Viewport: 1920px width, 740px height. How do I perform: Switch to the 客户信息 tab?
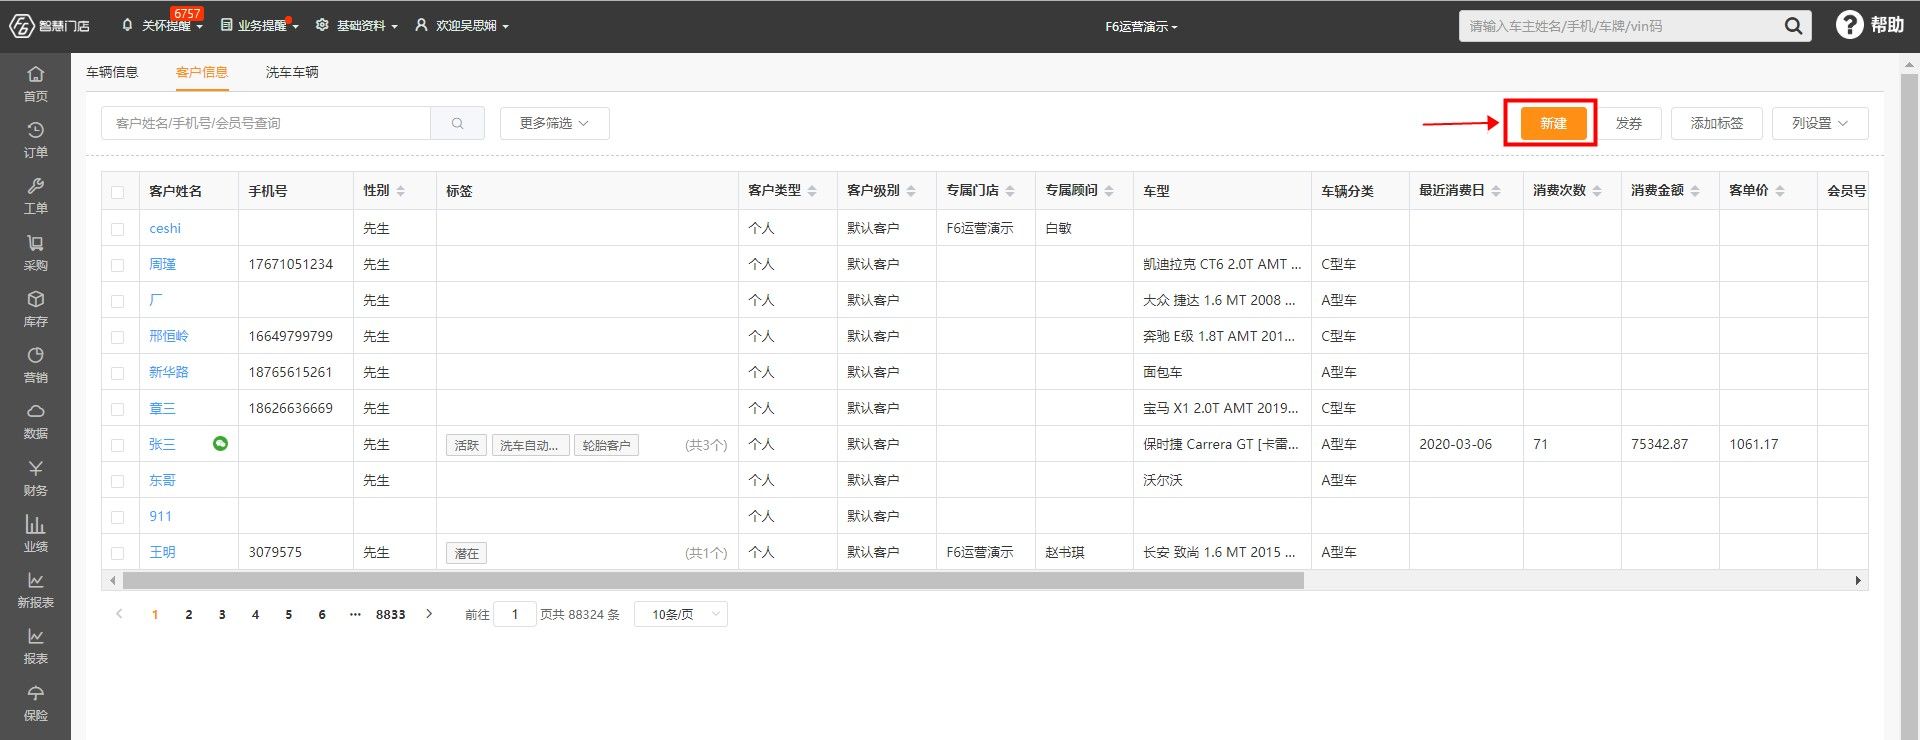click(202, 72)
